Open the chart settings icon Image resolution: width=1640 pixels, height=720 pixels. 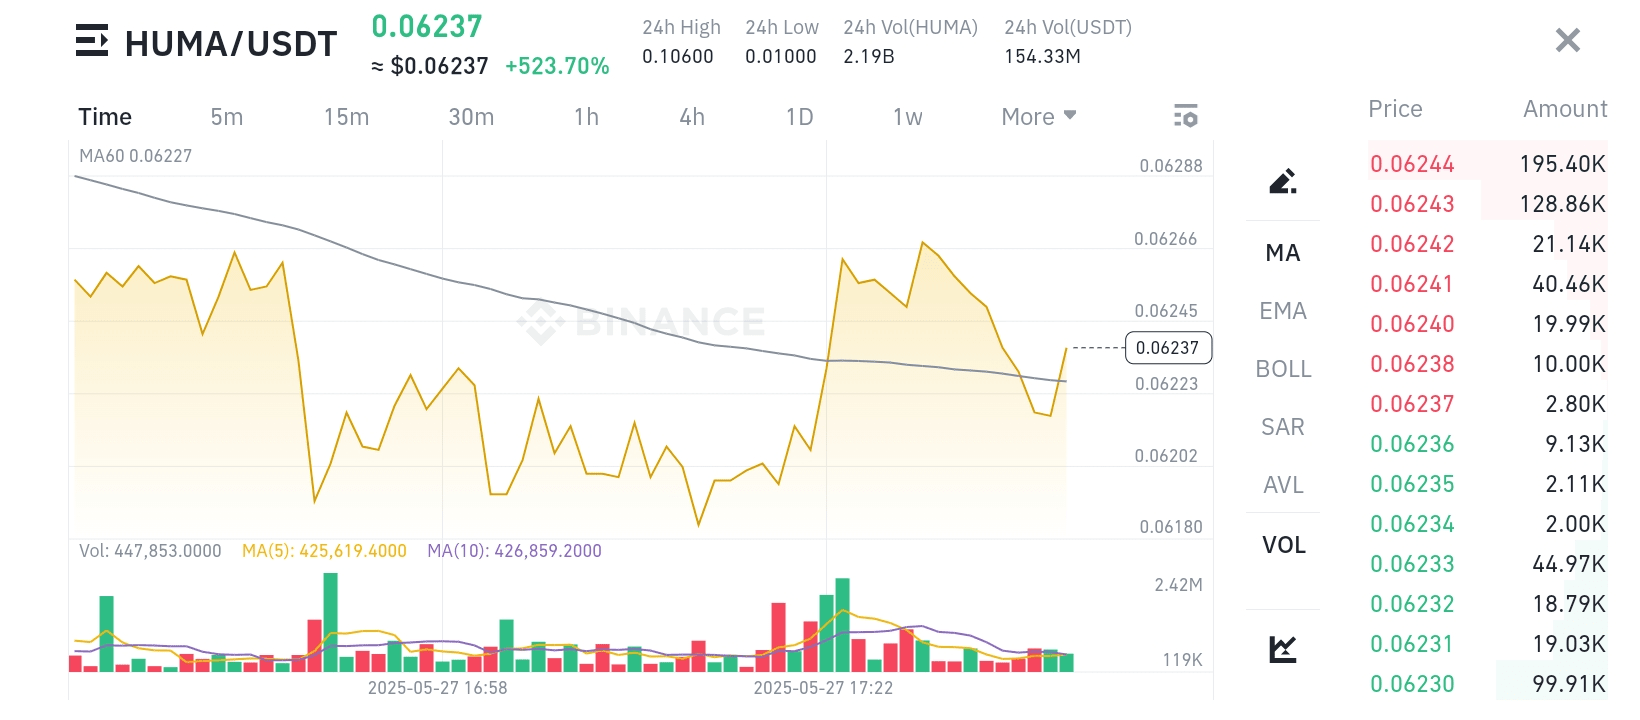point(1185,116)
